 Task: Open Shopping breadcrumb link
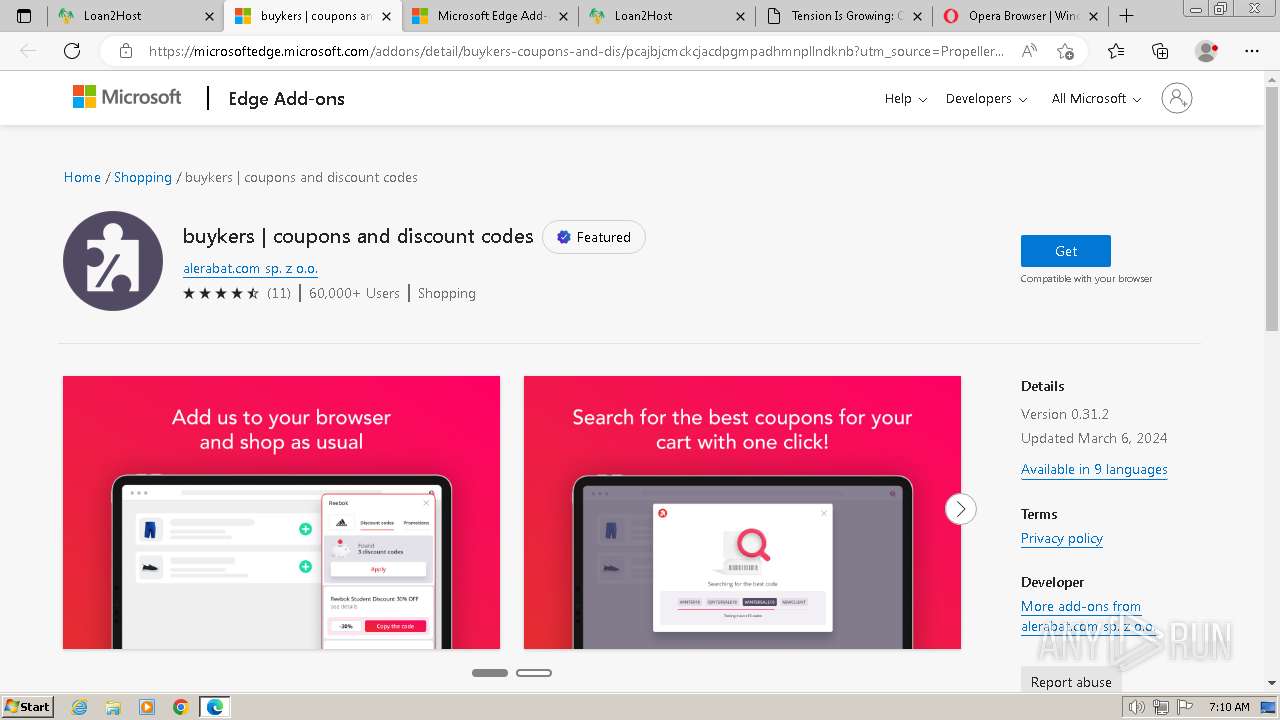(x=143, y=177)
